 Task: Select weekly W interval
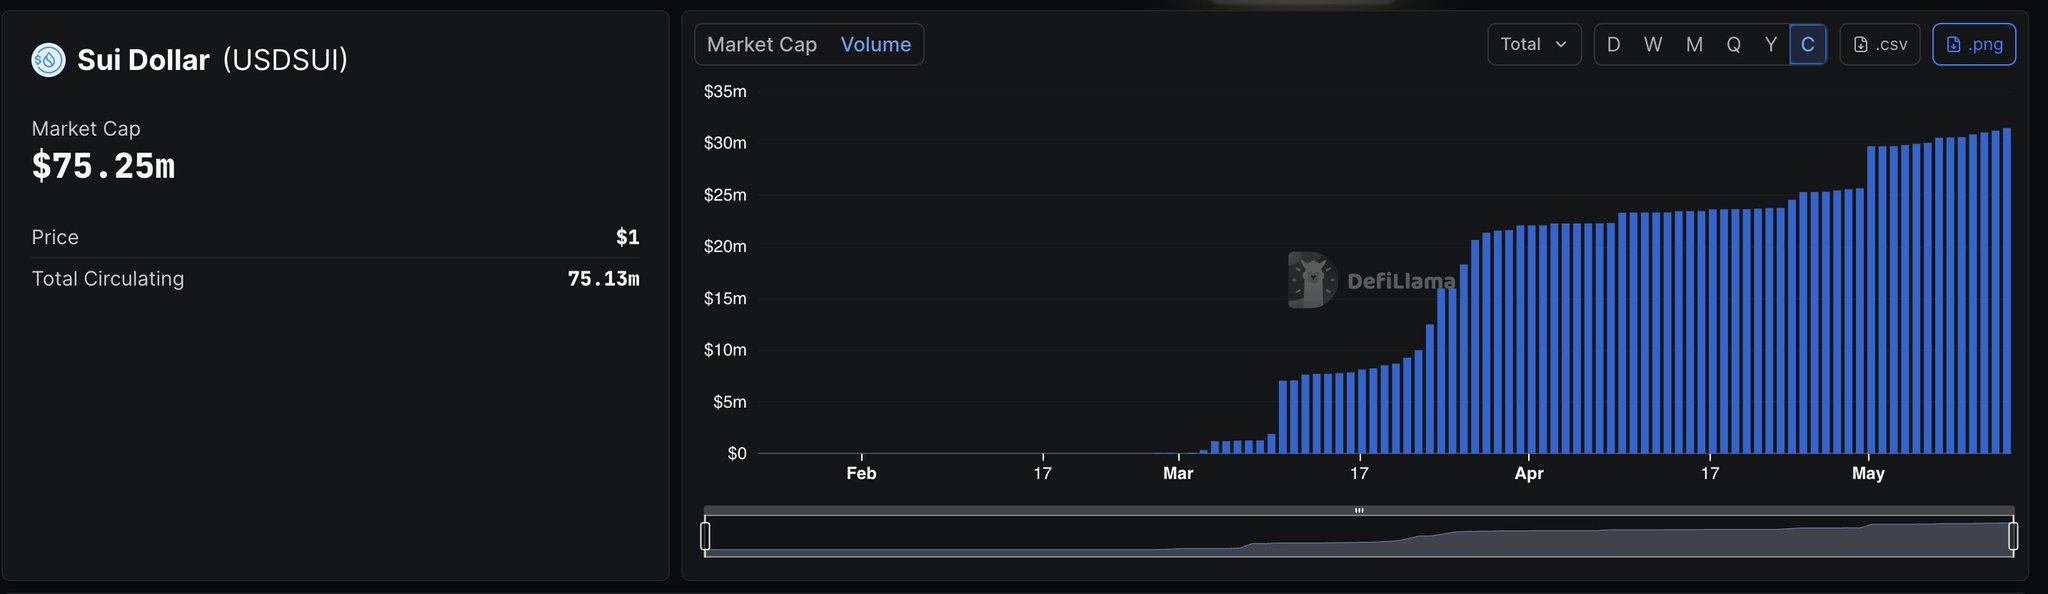1653,44
